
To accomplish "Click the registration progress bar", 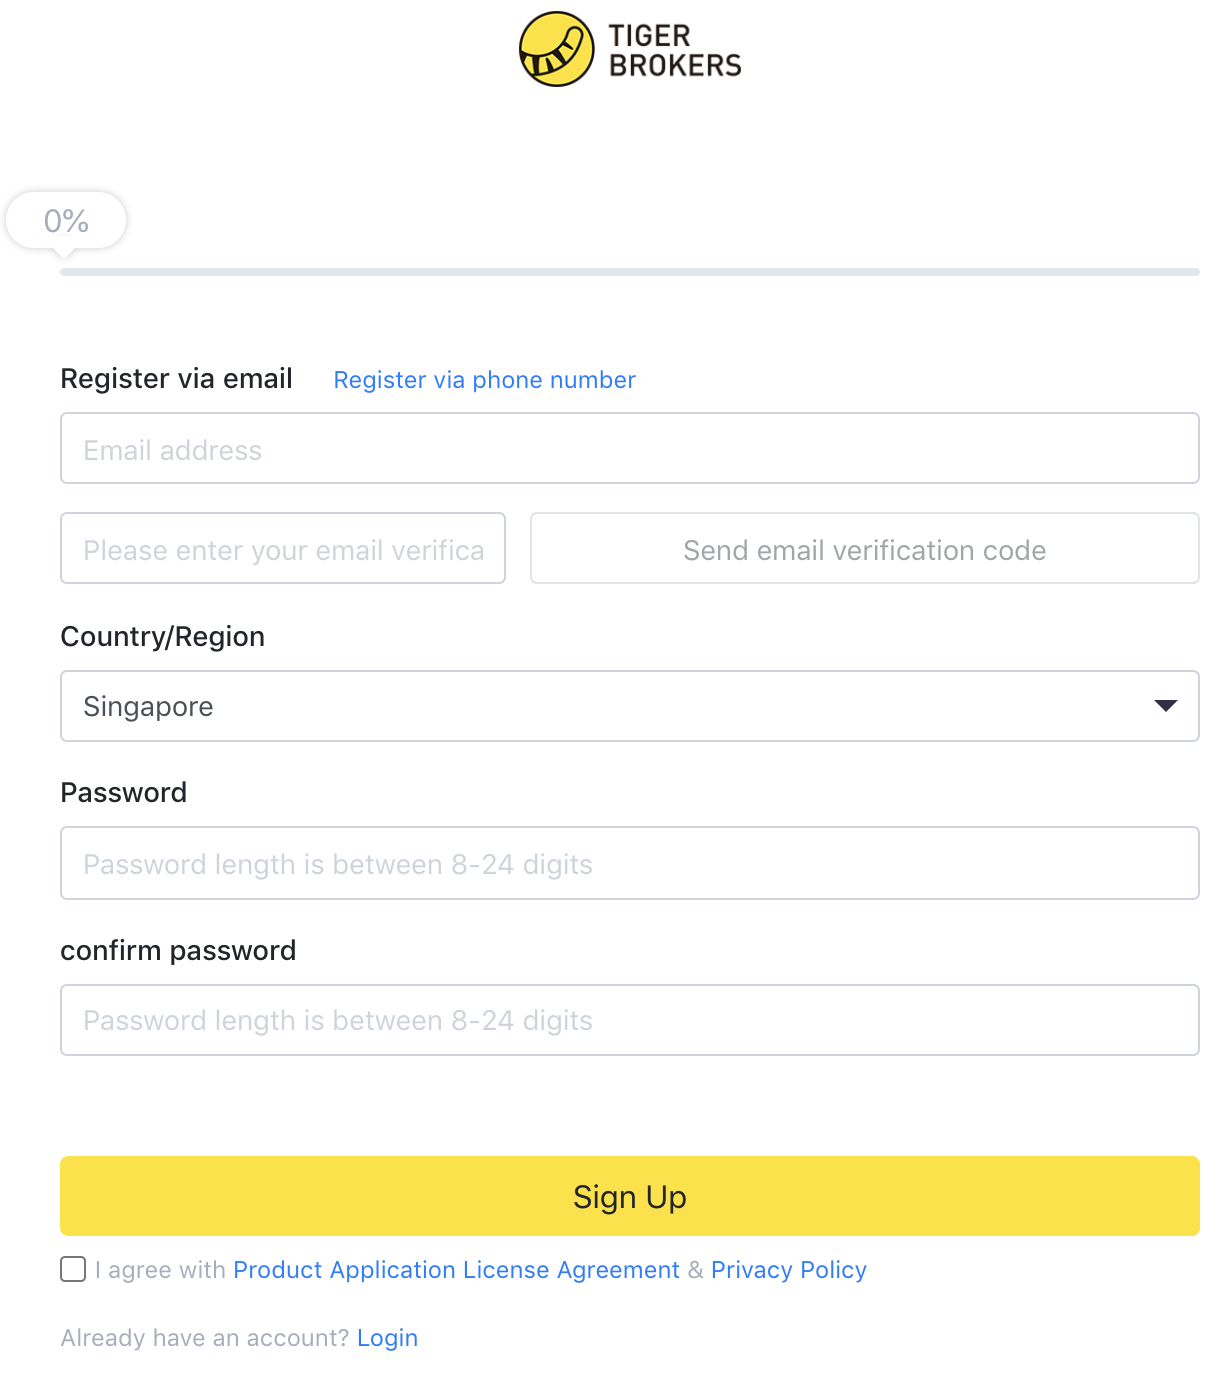I will [630, 272].
